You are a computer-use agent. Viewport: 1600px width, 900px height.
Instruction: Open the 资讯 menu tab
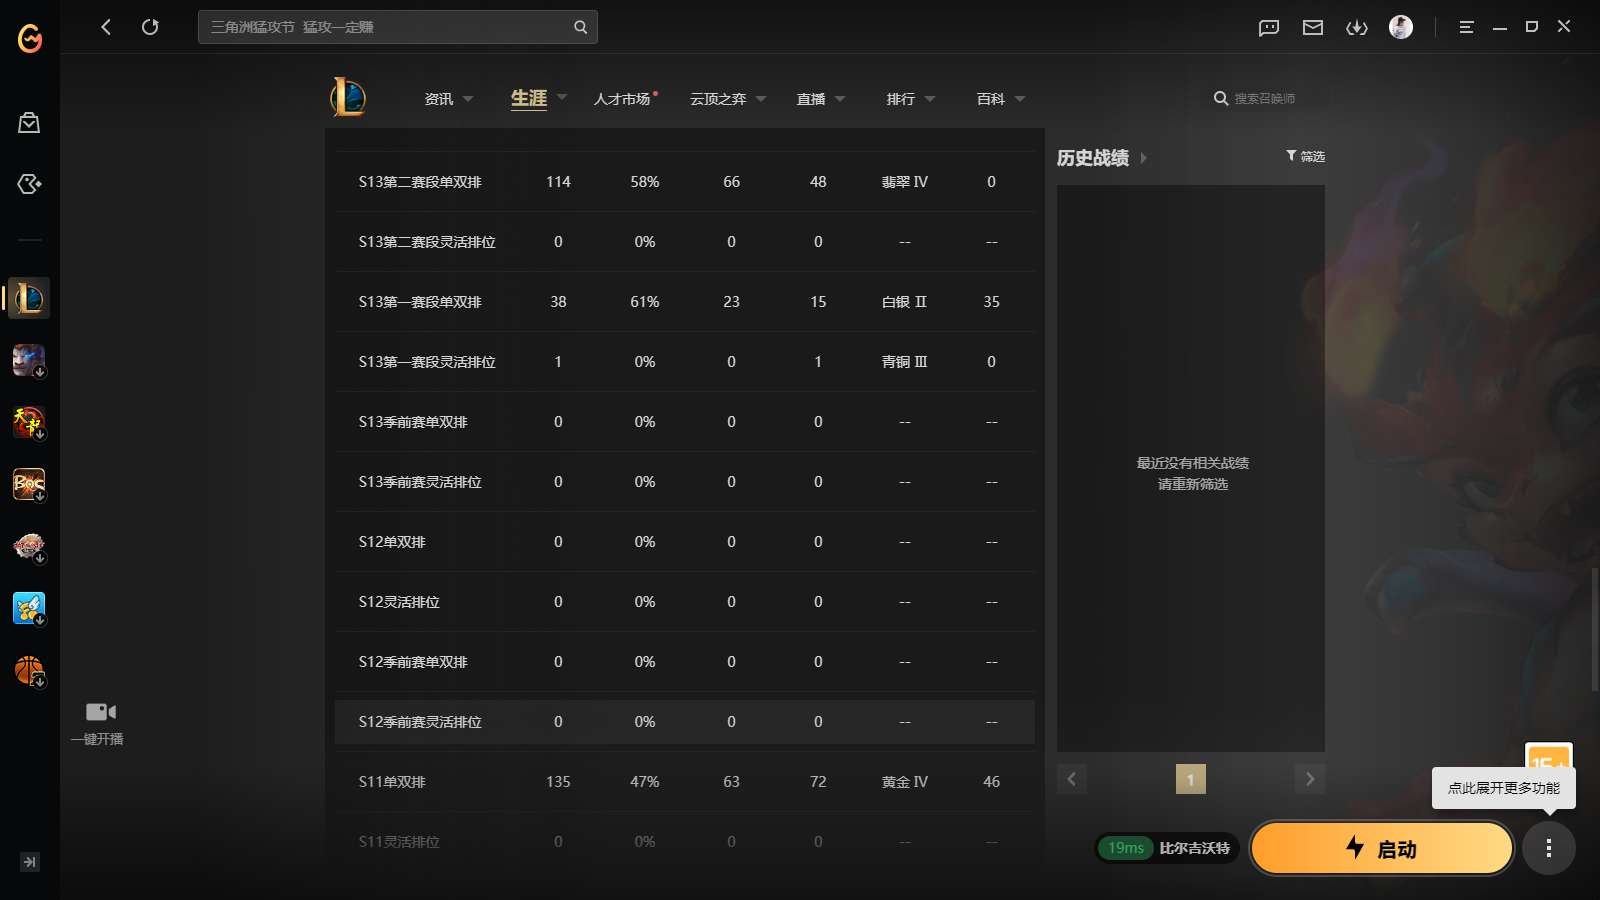[439, 99]
